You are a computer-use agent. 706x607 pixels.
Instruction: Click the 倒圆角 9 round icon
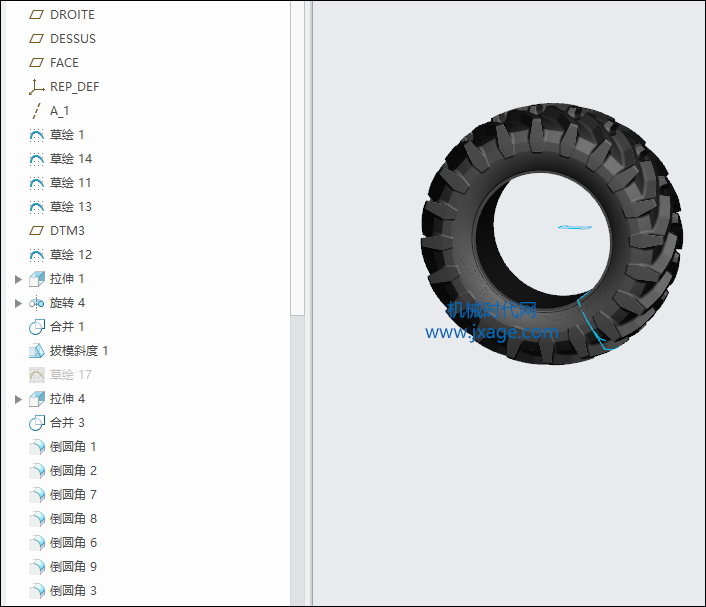[x=37, y=566]
